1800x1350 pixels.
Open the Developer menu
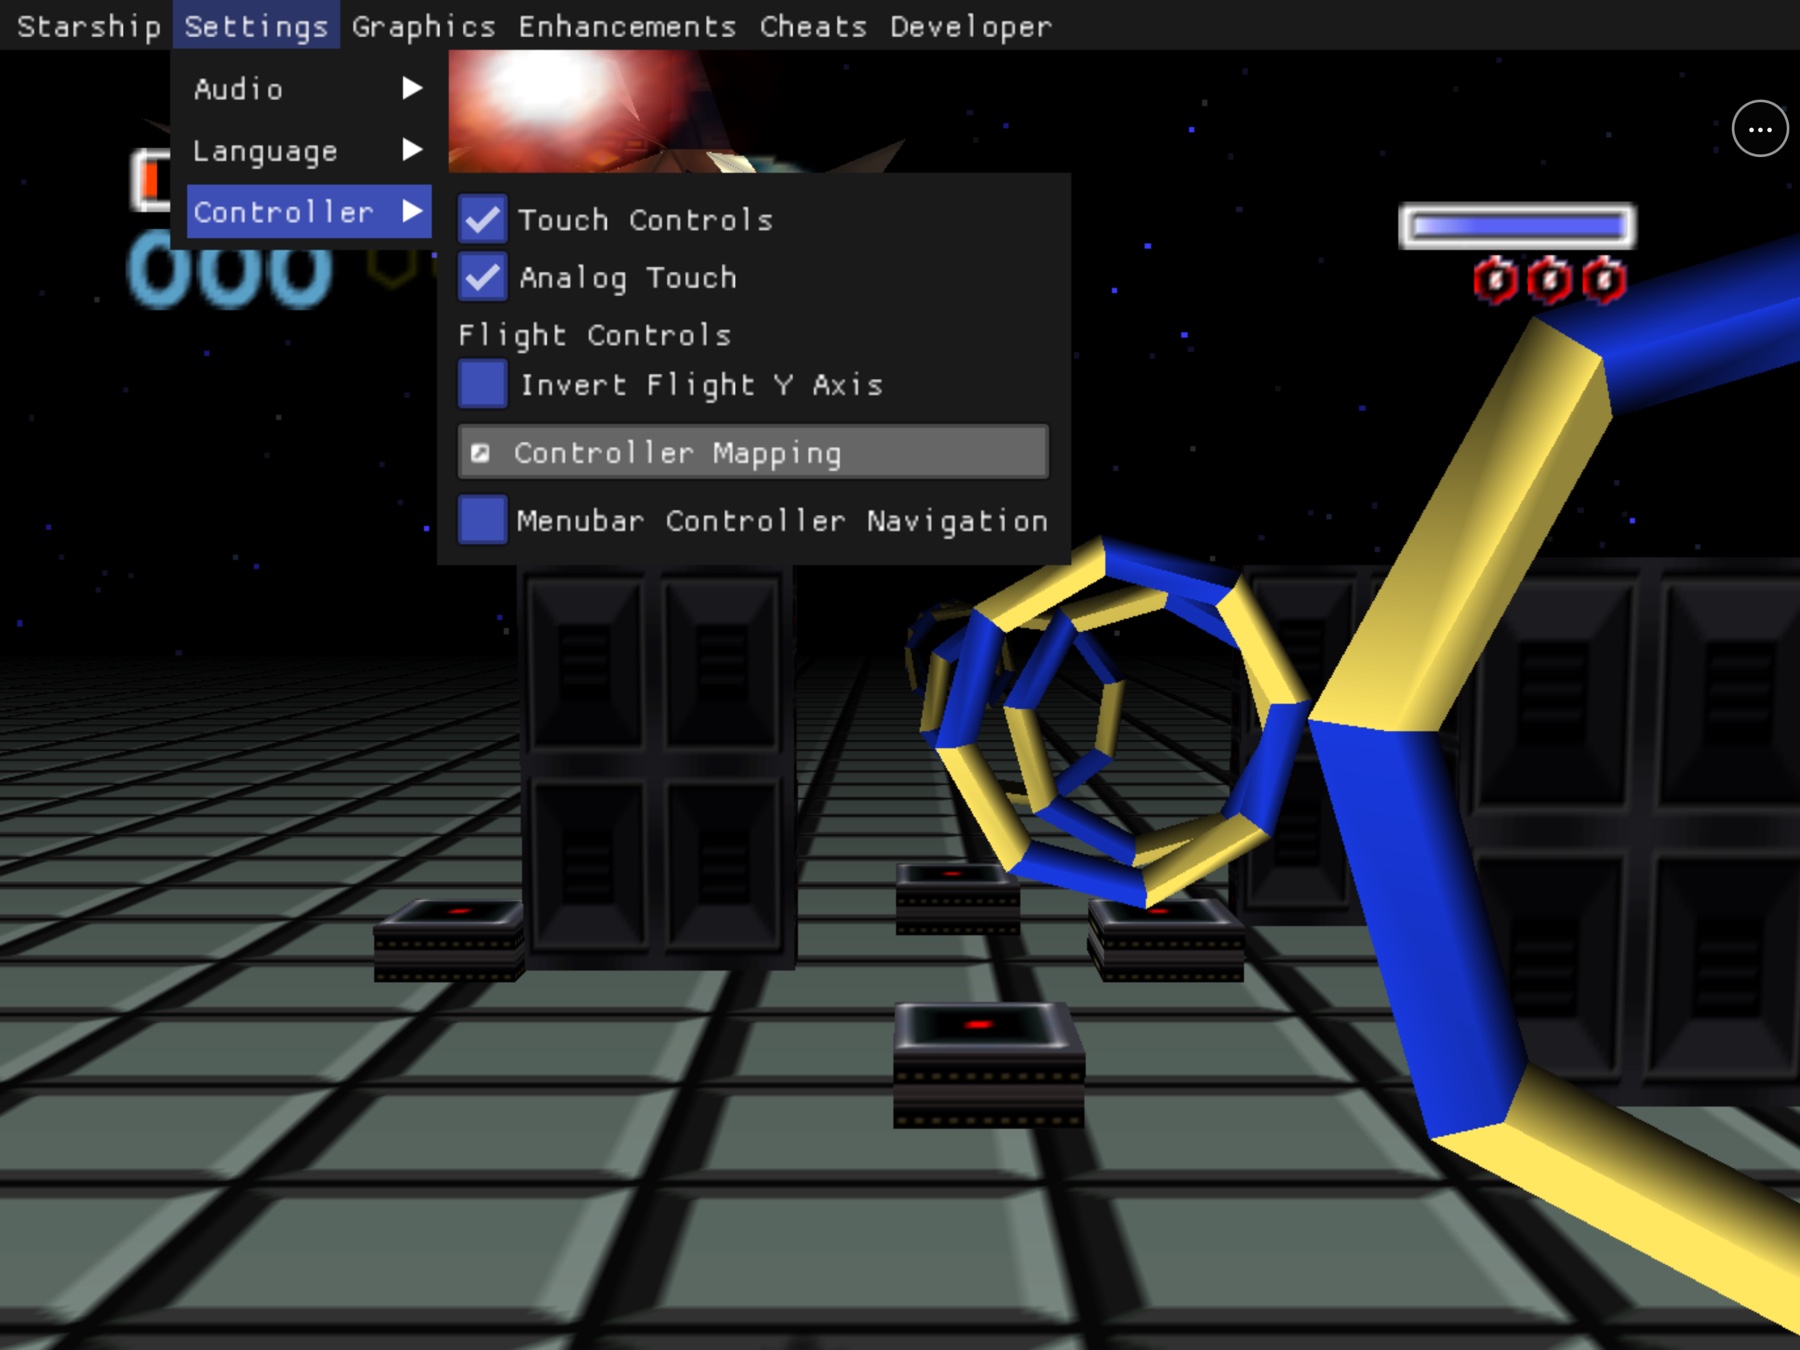971,26
